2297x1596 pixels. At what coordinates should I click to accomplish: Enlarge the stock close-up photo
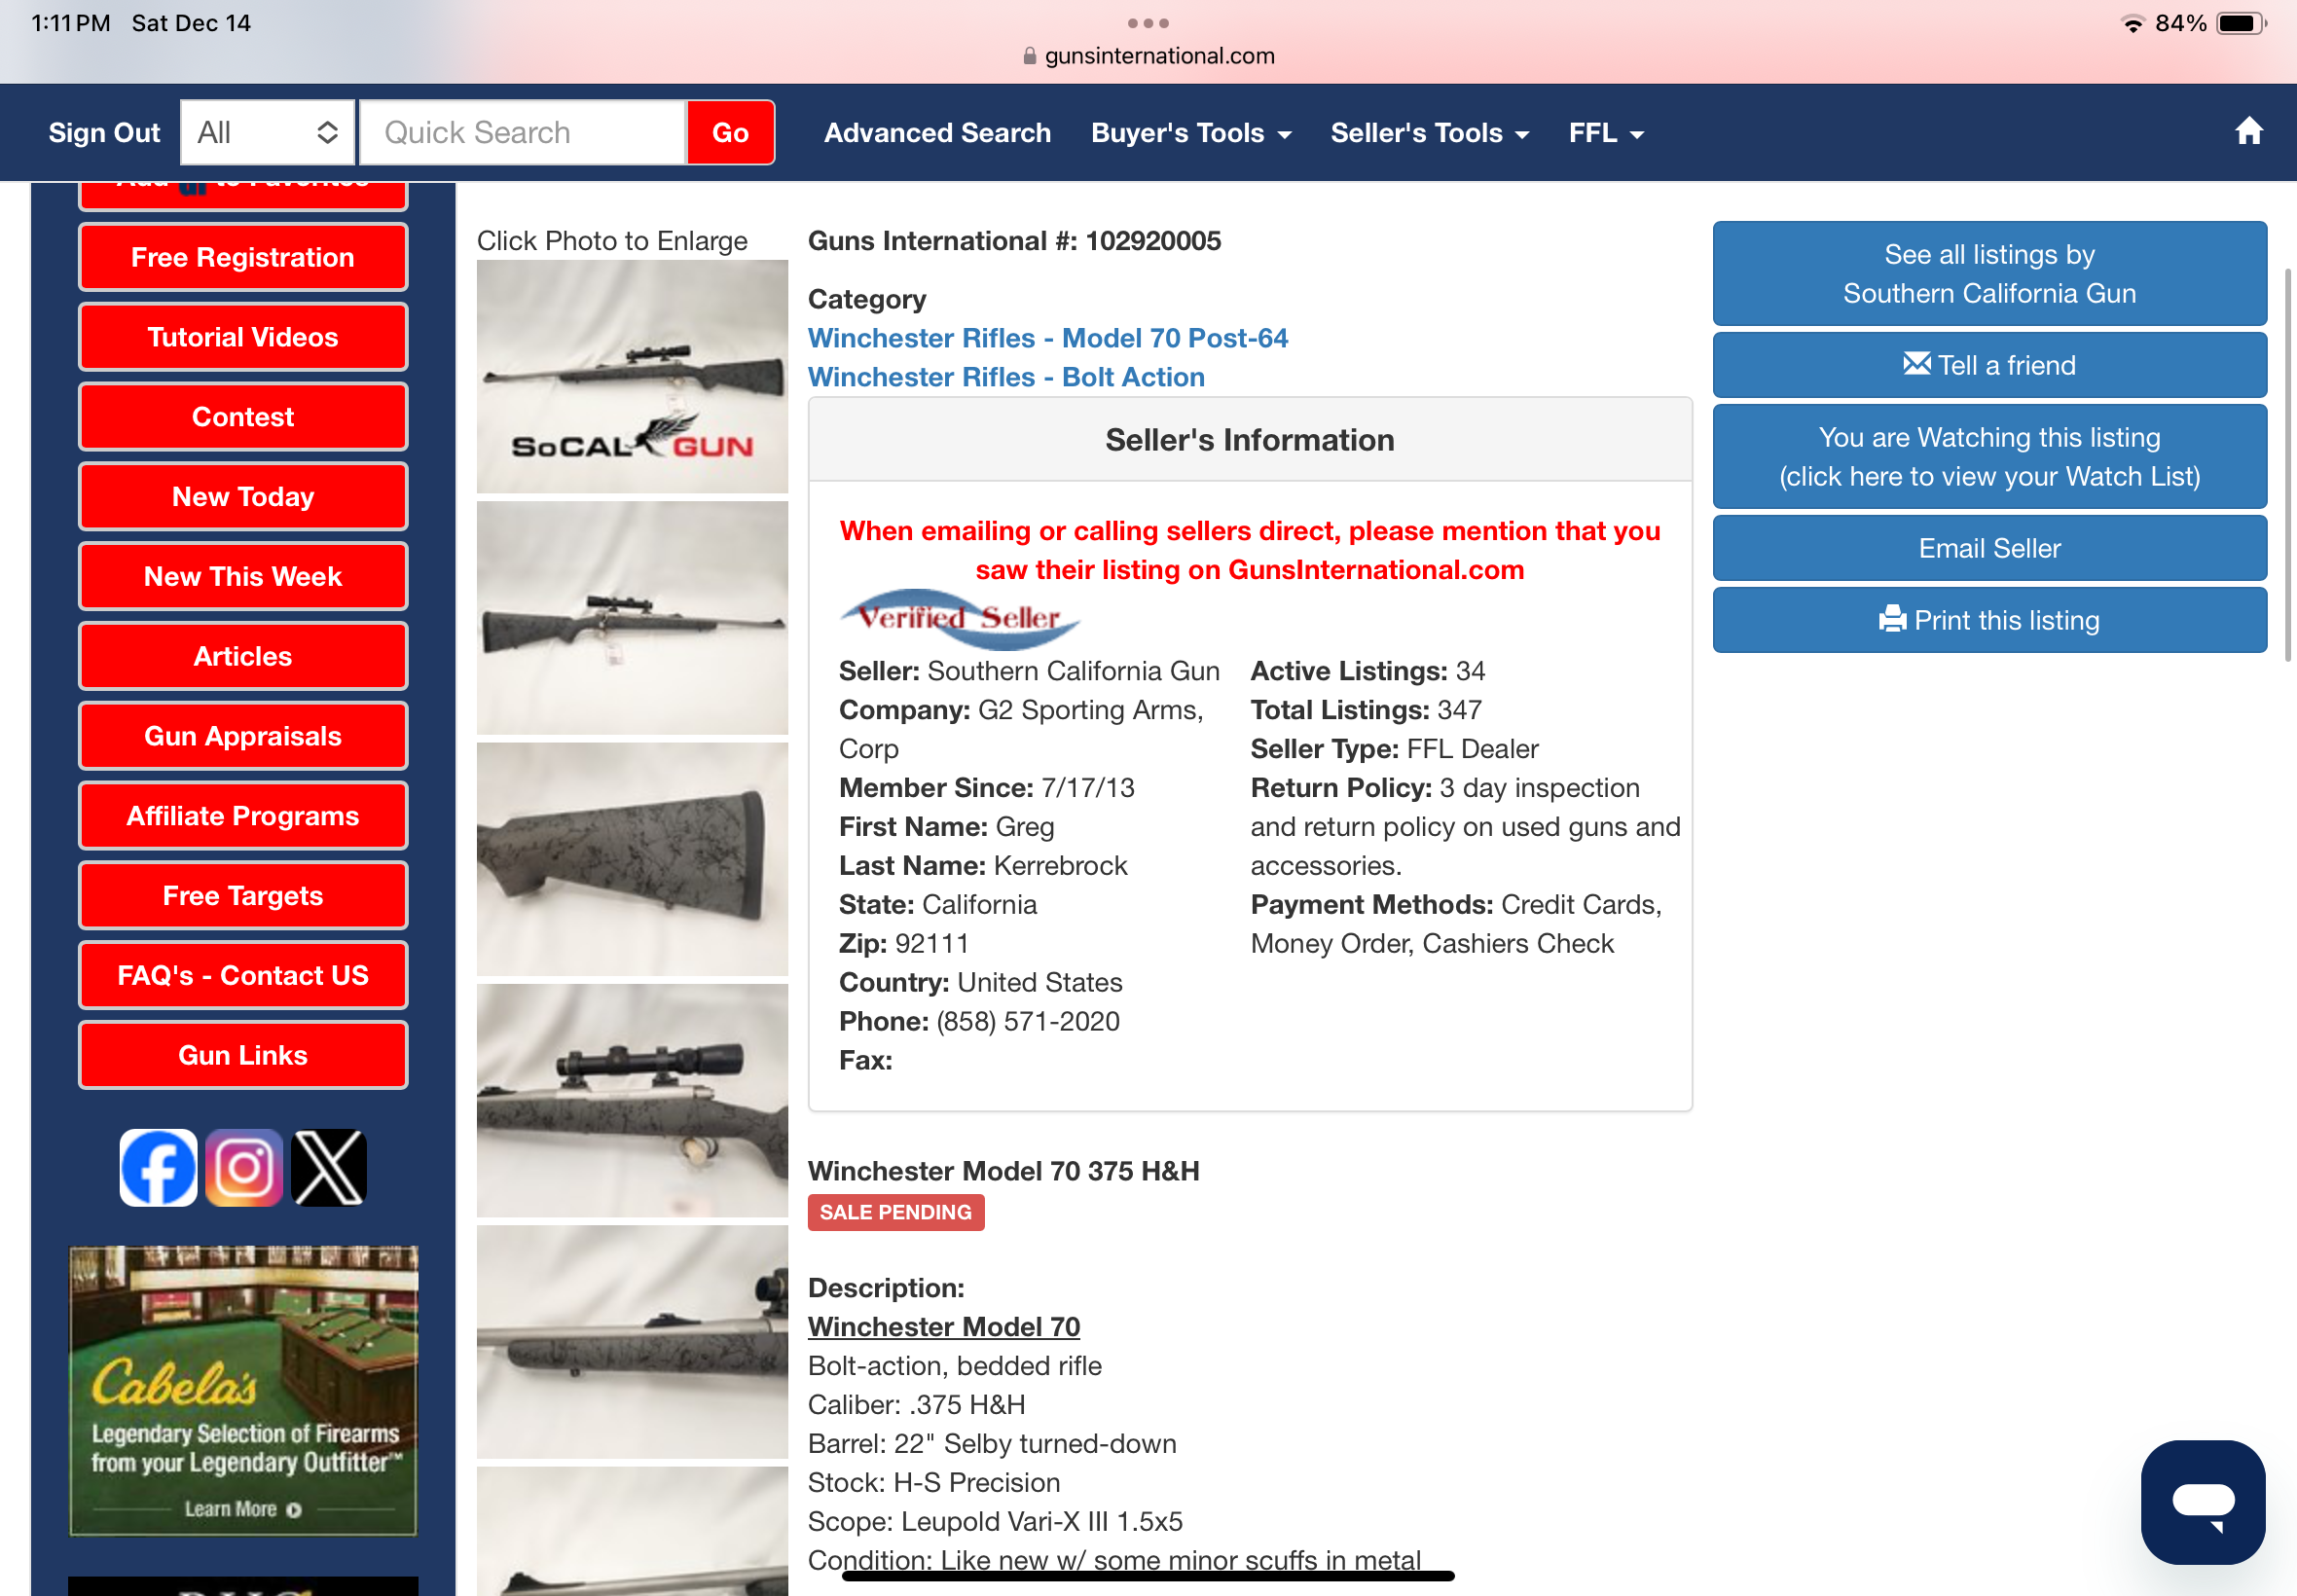(x=632, y=859)
